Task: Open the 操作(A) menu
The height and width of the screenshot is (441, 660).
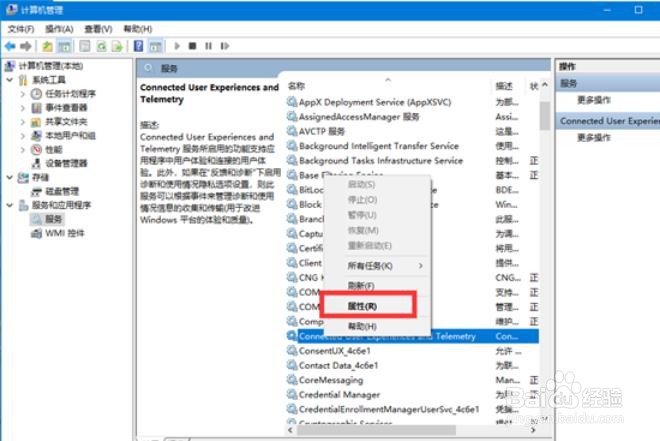Action: [59, 29]
